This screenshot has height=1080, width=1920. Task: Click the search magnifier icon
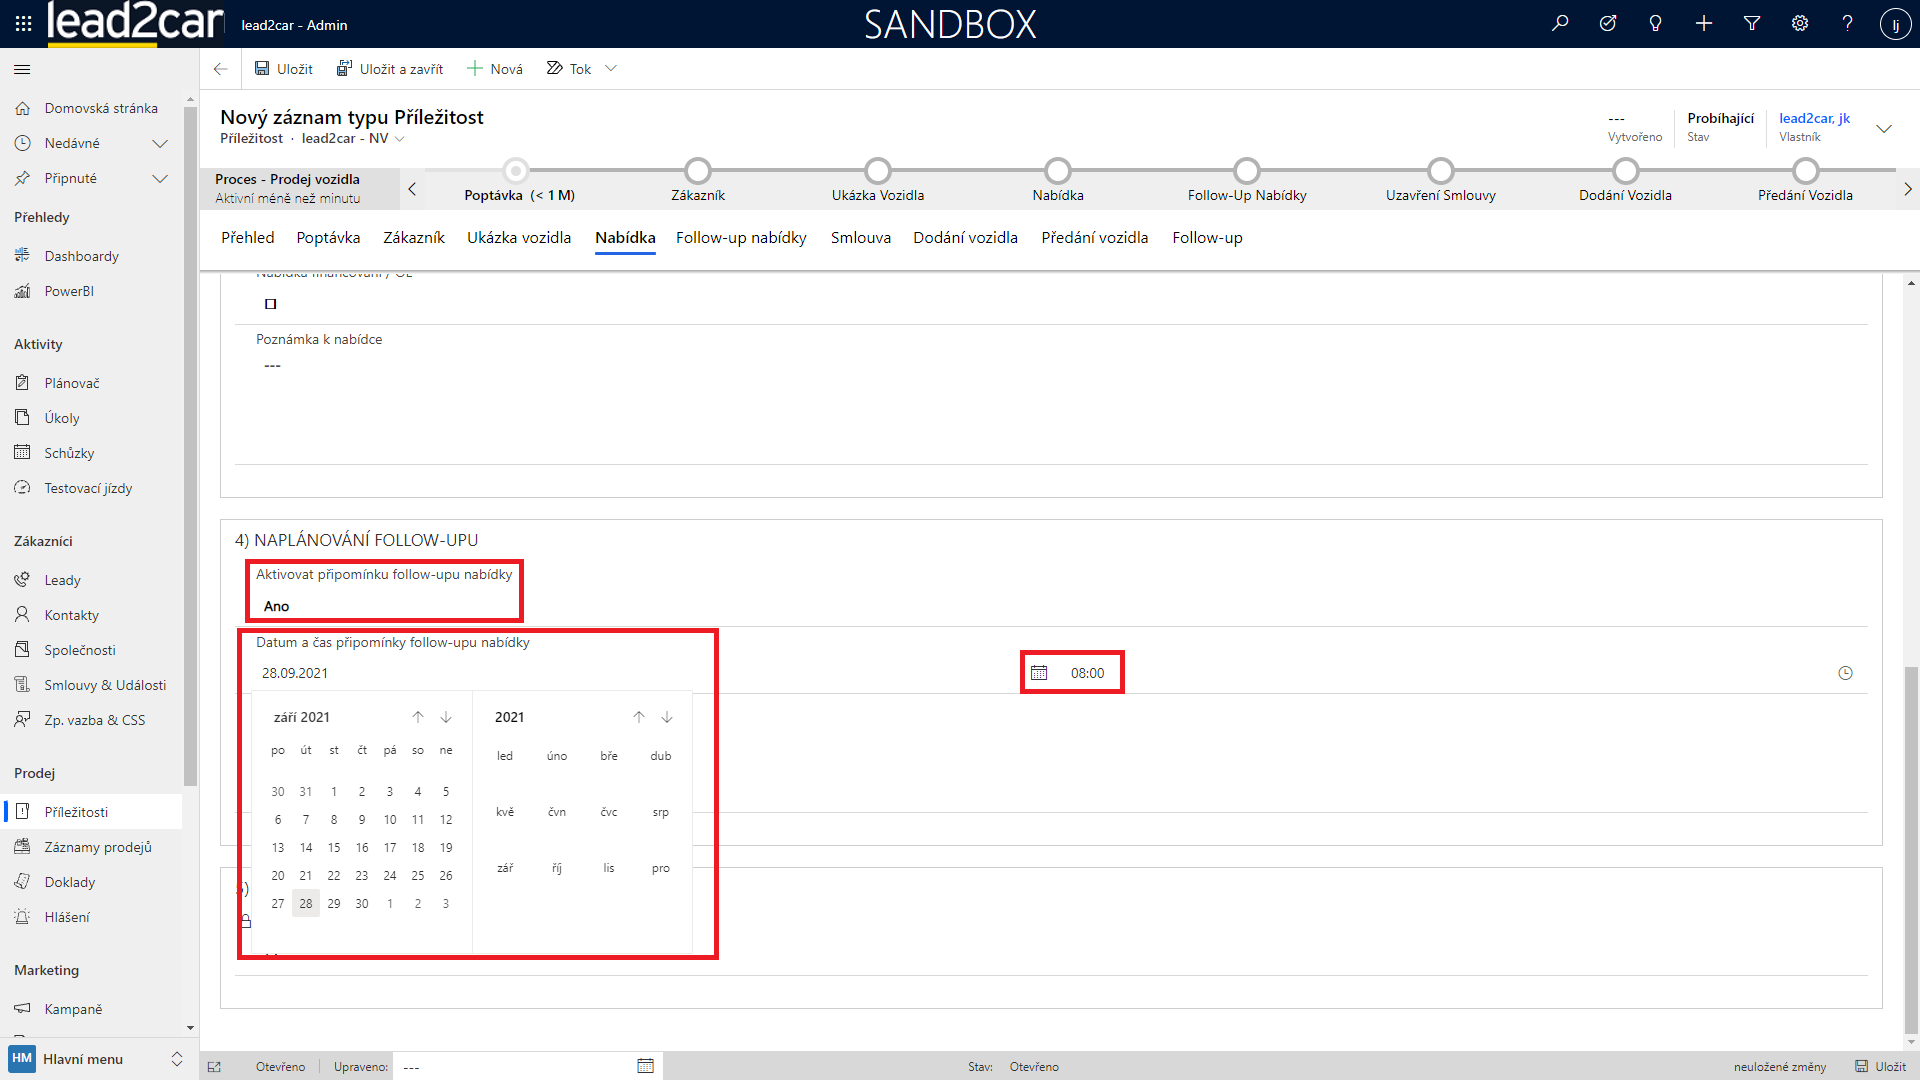click(1560, 23)
